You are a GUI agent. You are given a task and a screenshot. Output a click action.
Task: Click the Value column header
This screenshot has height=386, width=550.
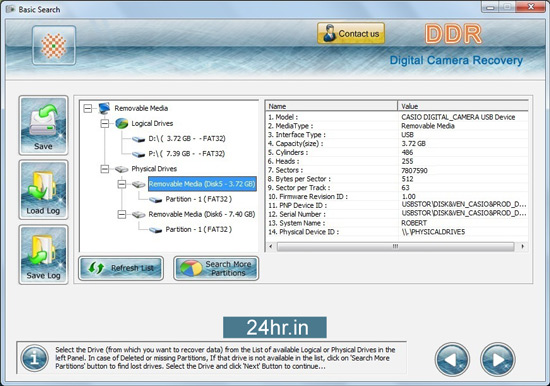(463, 106)
